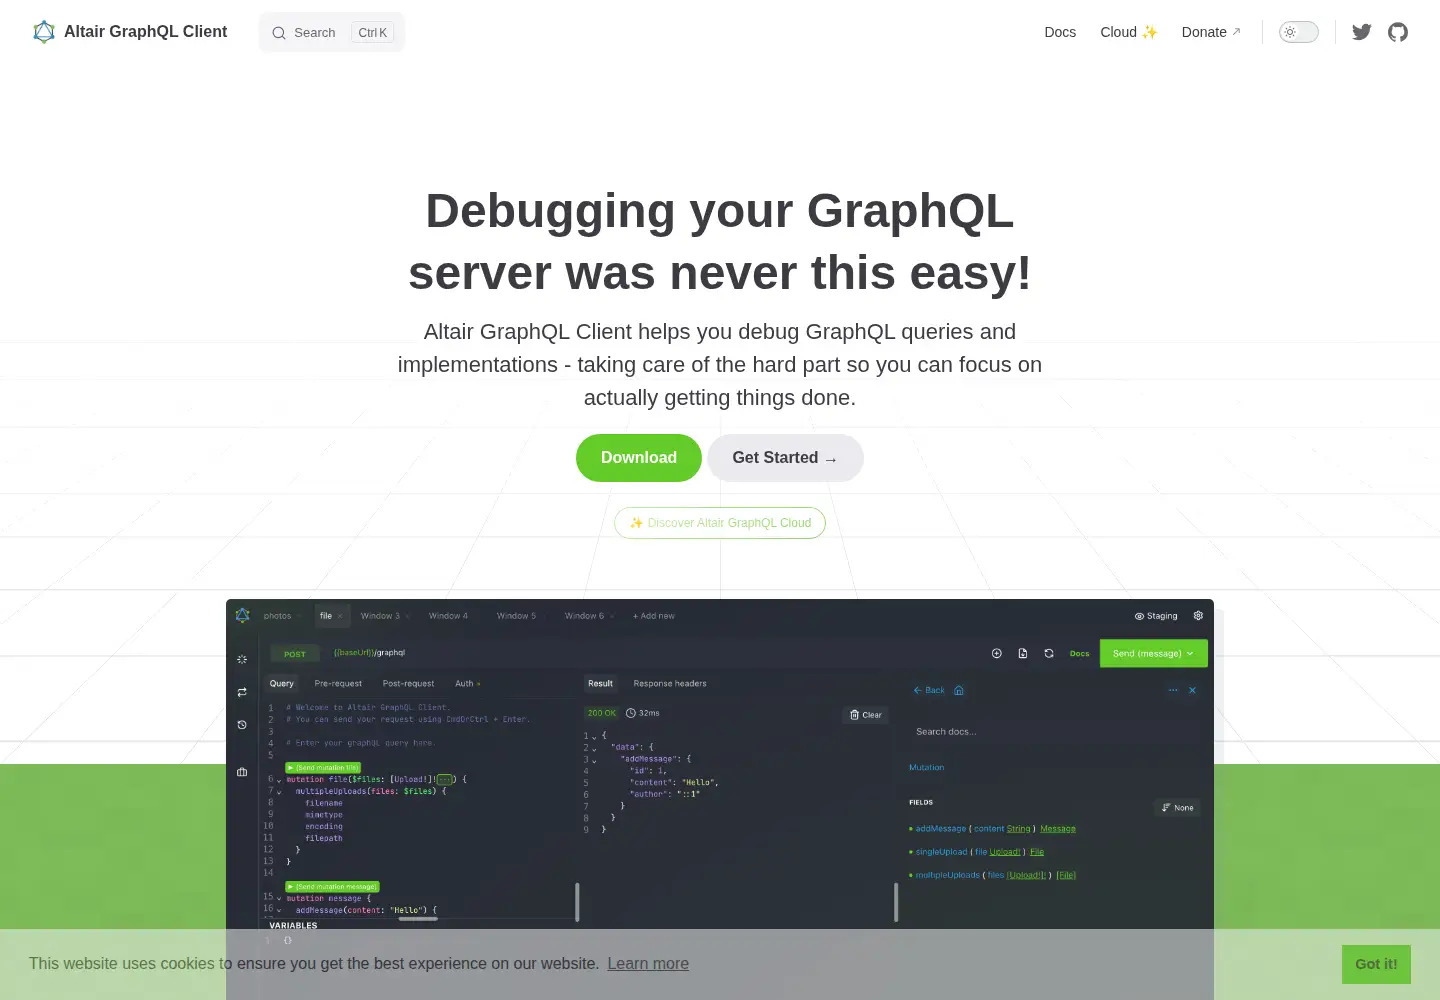The height and width of the screenshot is (1000, 1440).
Task: Click the Get Started button
Action: click(785, 458)
